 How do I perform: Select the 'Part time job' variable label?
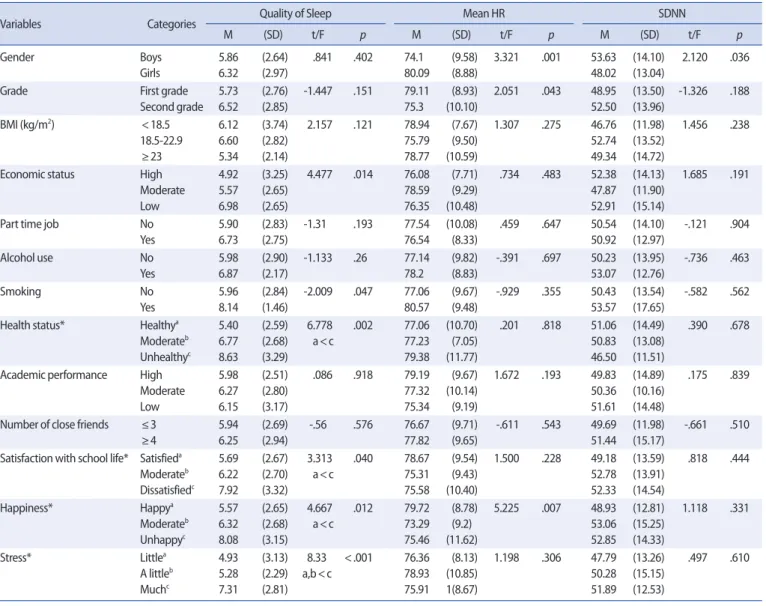(x=29, y=224)
